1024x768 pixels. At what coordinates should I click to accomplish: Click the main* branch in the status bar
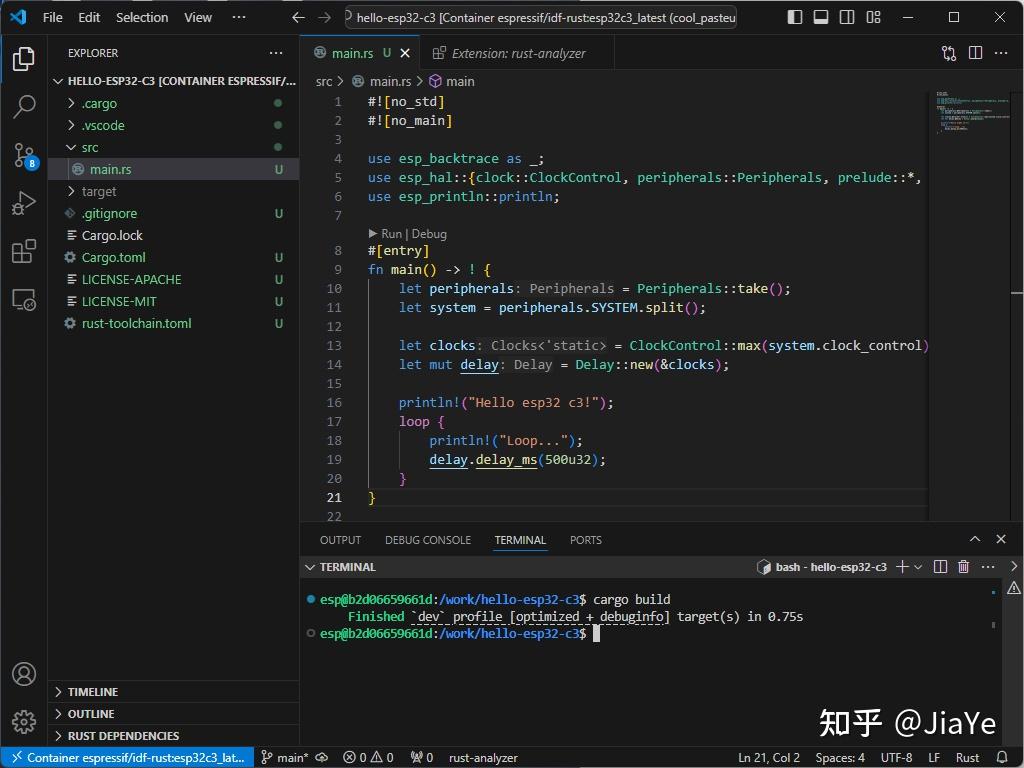click(x=290, y=757)
